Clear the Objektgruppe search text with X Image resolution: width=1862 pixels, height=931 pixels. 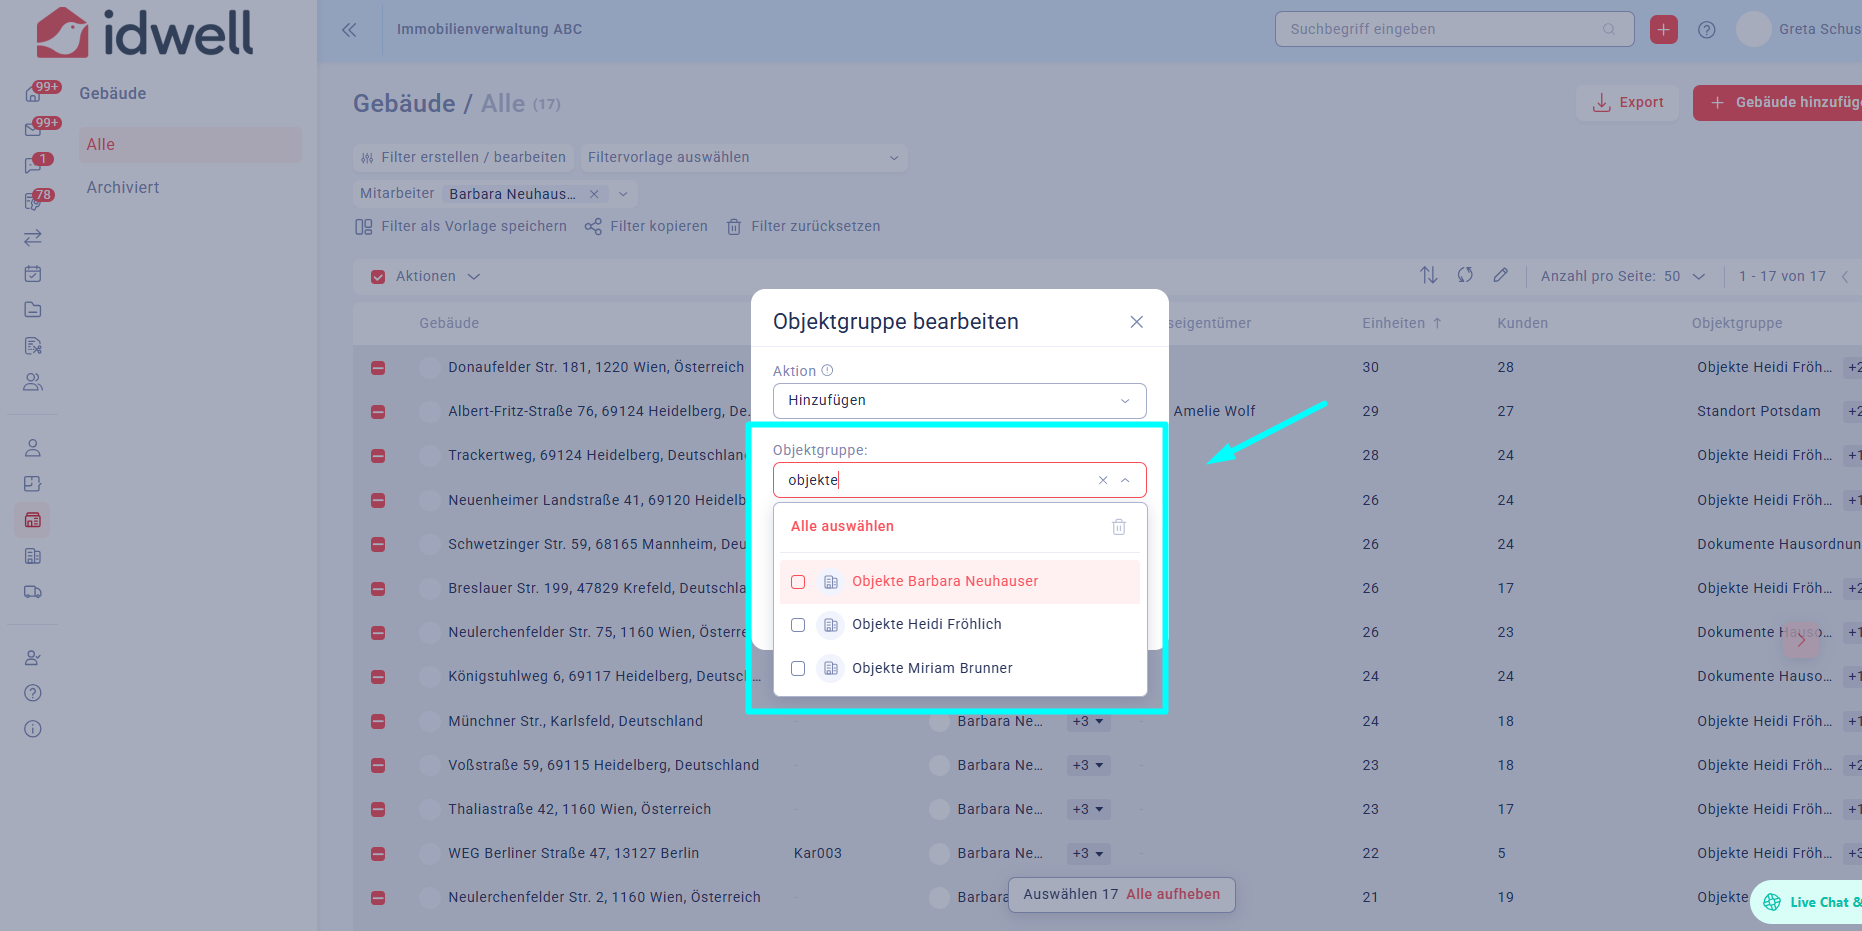(x=1103, y=480)
